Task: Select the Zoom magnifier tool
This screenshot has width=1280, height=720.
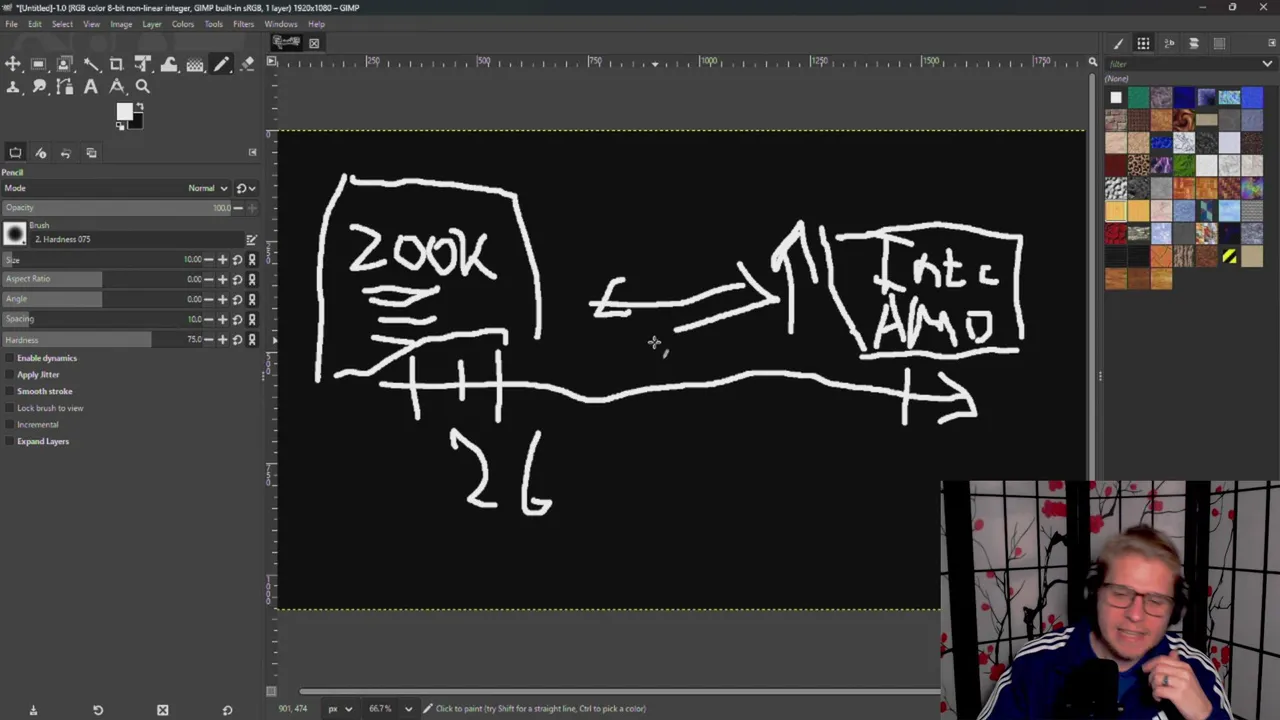Action: tap(143, 87)
